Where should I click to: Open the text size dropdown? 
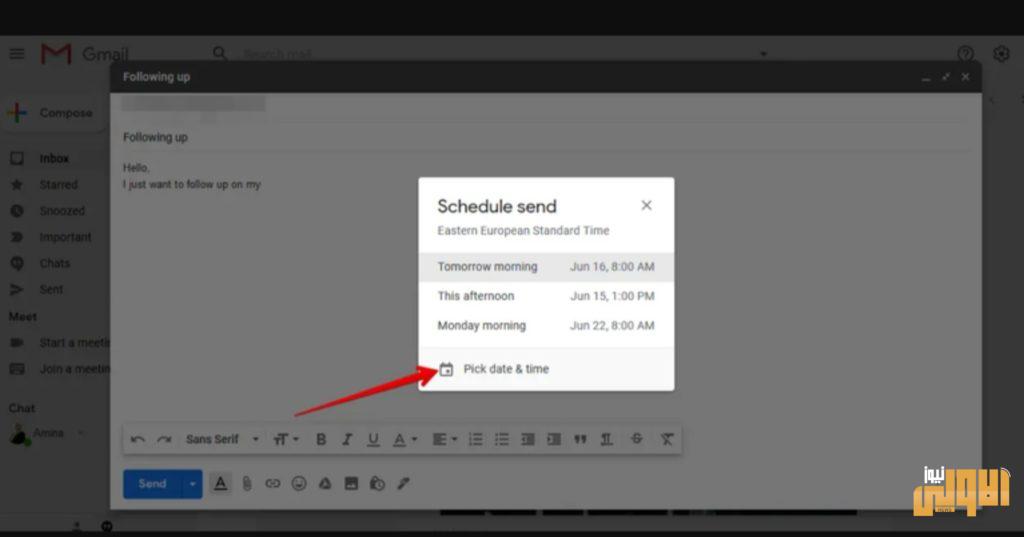[x=285, y=440]
